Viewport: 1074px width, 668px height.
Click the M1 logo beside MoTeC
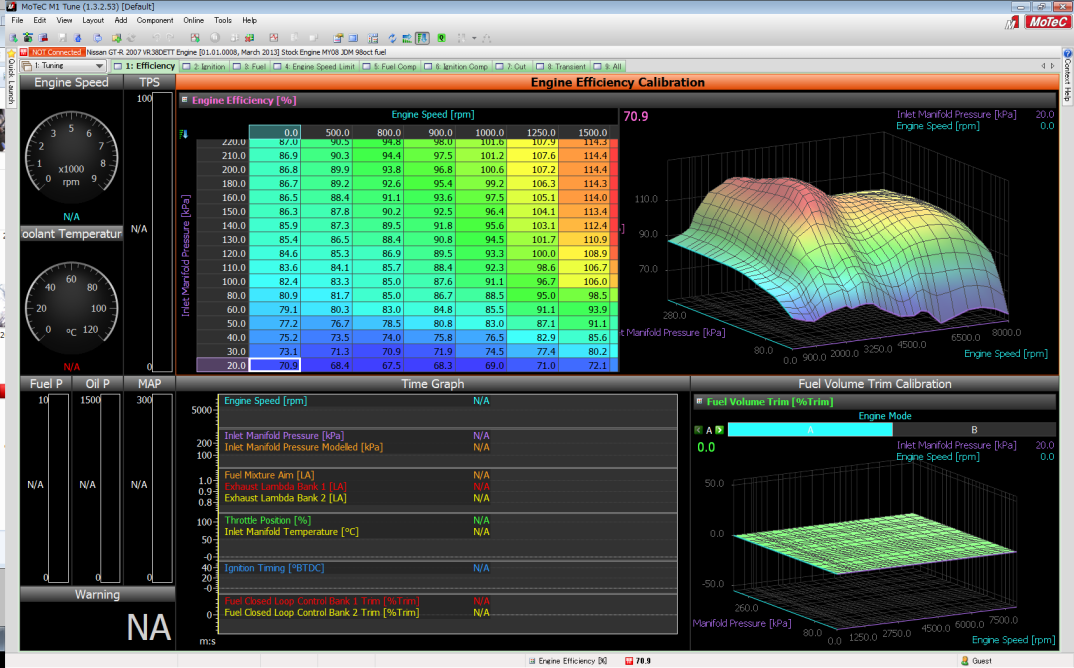click(x=1012, y=23)
